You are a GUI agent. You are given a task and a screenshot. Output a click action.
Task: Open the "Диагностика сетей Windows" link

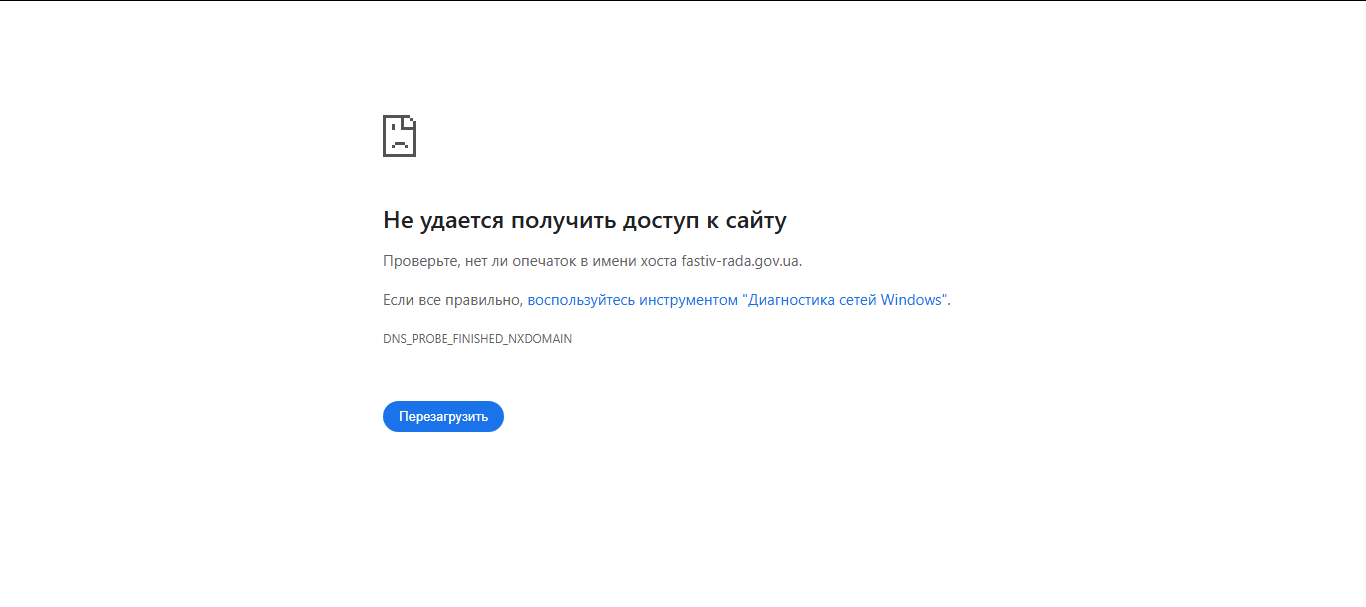[846, 298]
